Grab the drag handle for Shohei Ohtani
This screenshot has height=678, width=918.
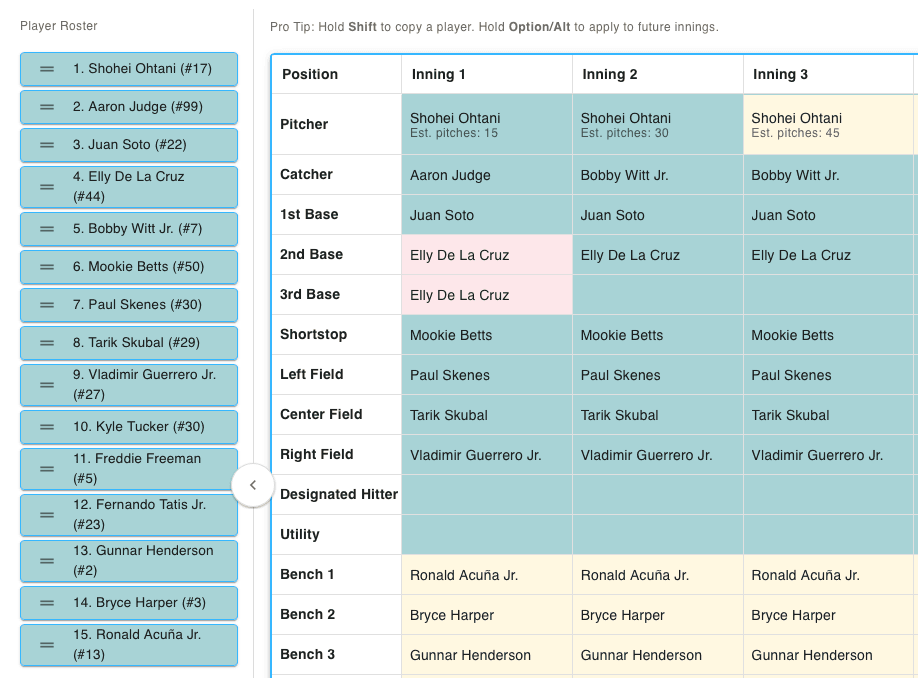pyautogui.click(x=46, y=69)
